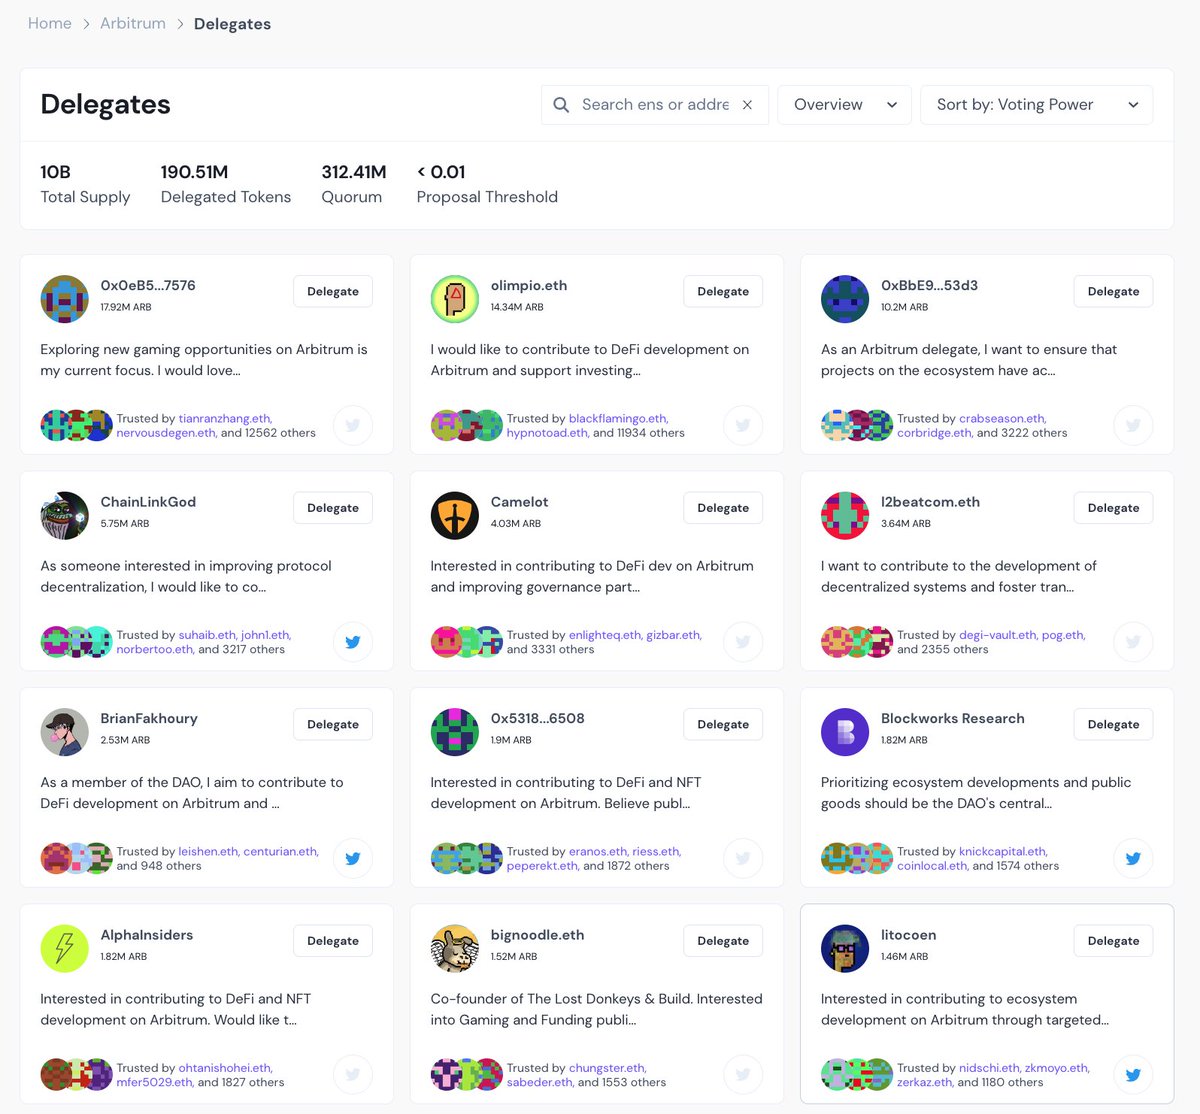Click Twitter icon on 0x0eB5...7576 card
This screenshot has width=1200, height=1114.
coord(352,425)
